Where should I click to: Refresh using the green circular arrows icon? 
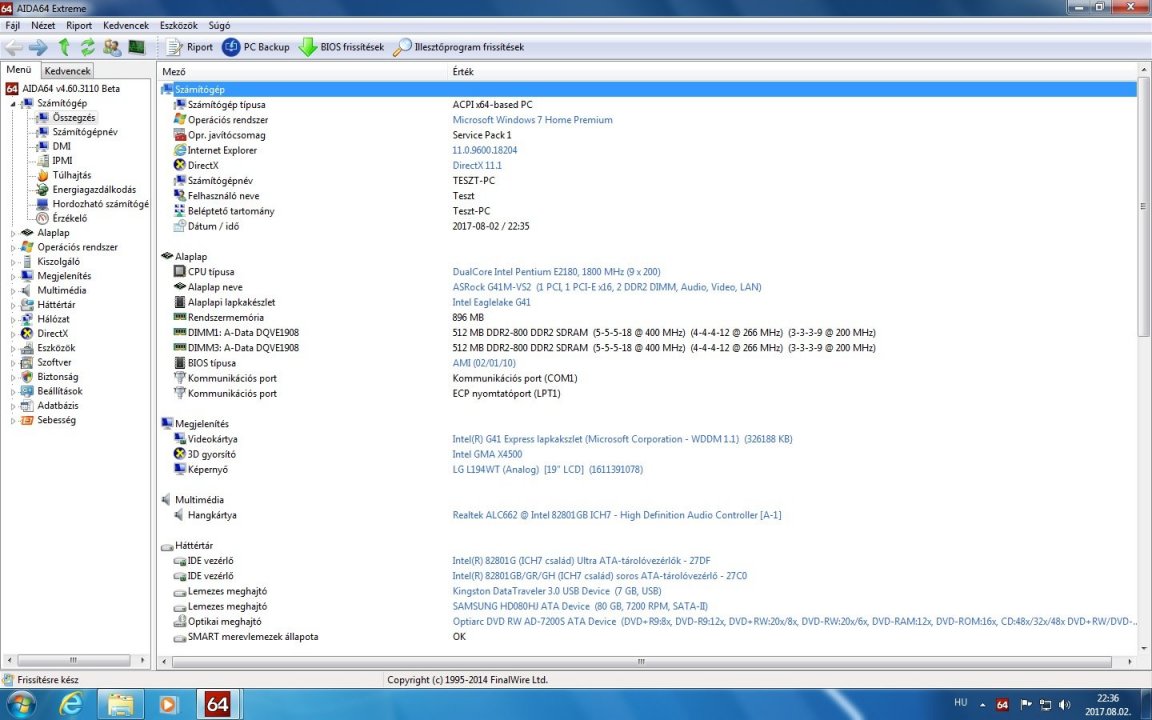pos(87,47)
